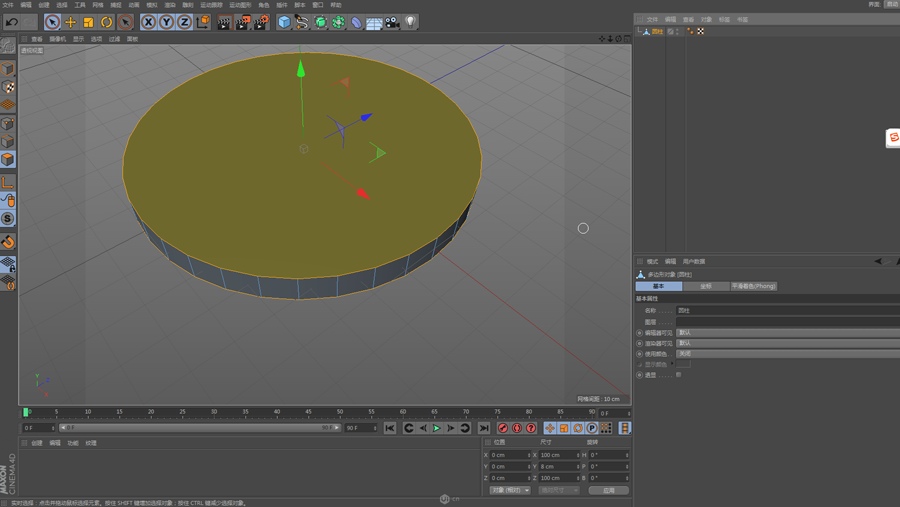The height and width of the screenshot is (507, 900).
Task: Toggle Position keyframe recording icon
Action: [550, 428]
